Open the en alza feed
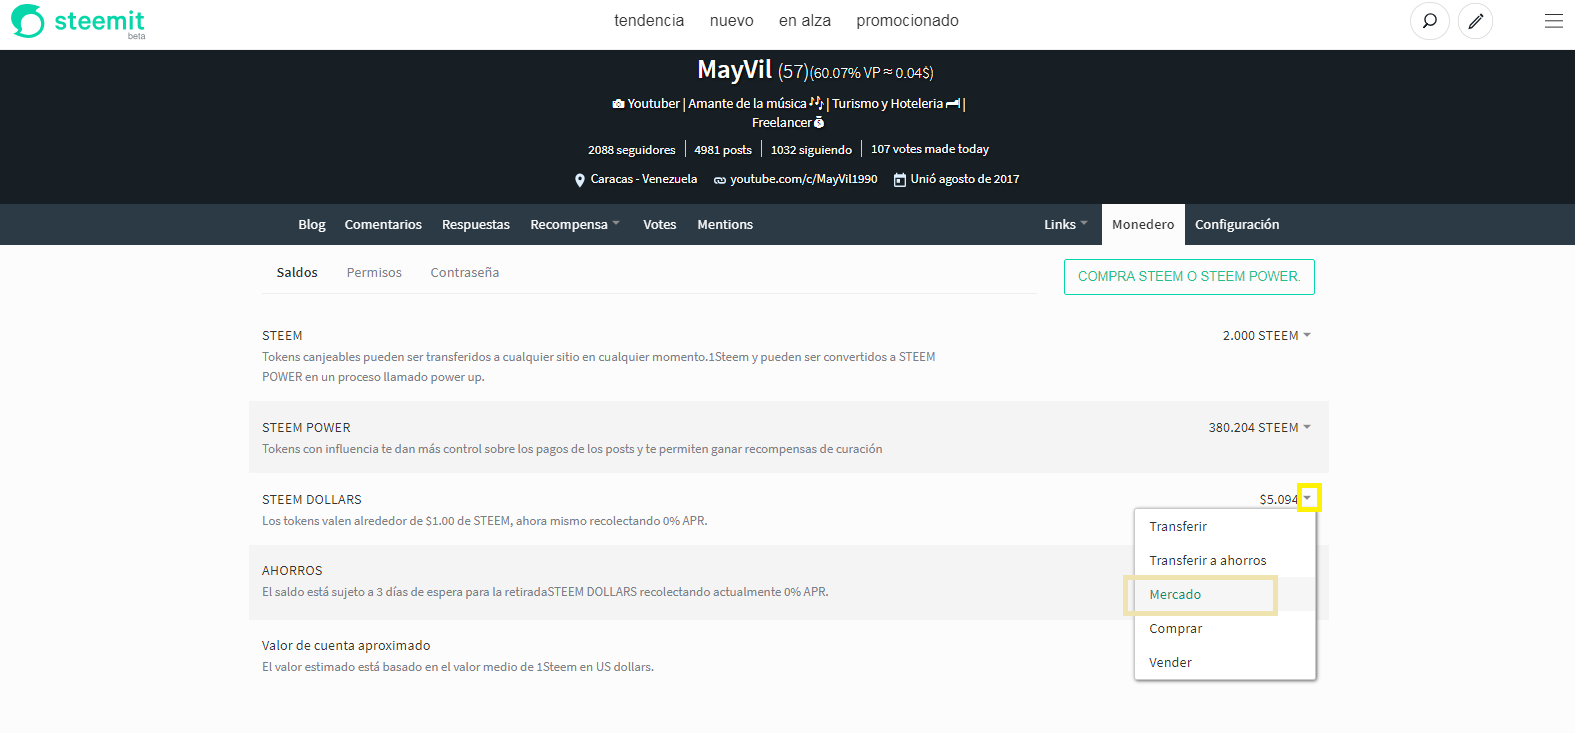This screenshot has width=1575, height=733. (x=805, y=21)
